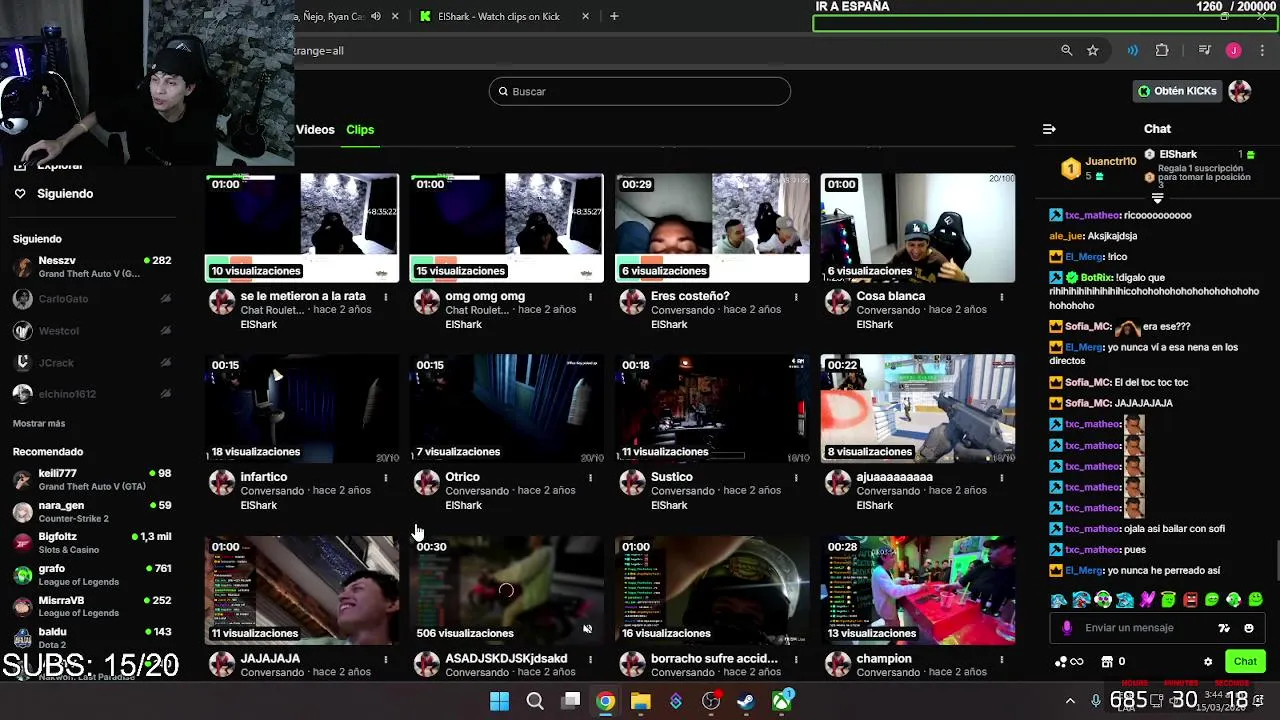
Task: Bookmark this page with the star icon
Action: 1092,50
